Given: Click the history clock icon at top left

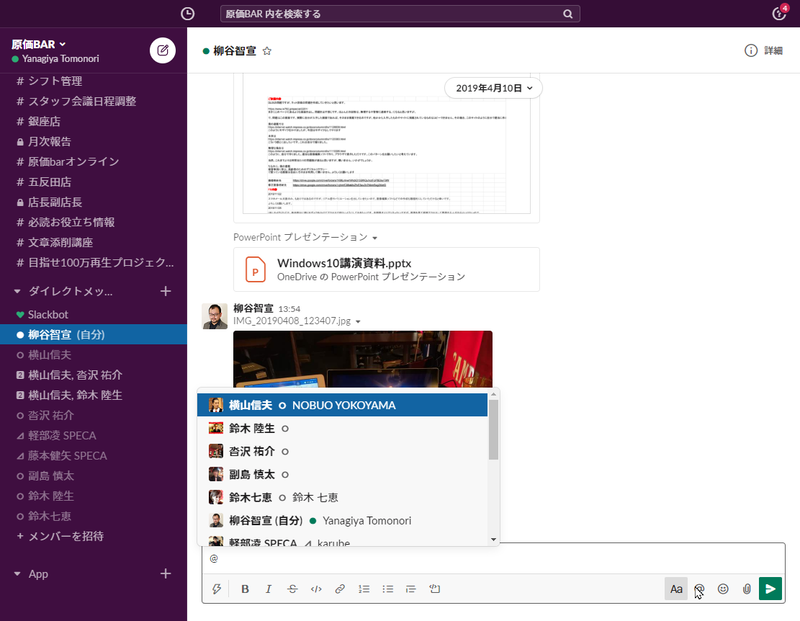Looking at the screenshot, I should point(187,13).
